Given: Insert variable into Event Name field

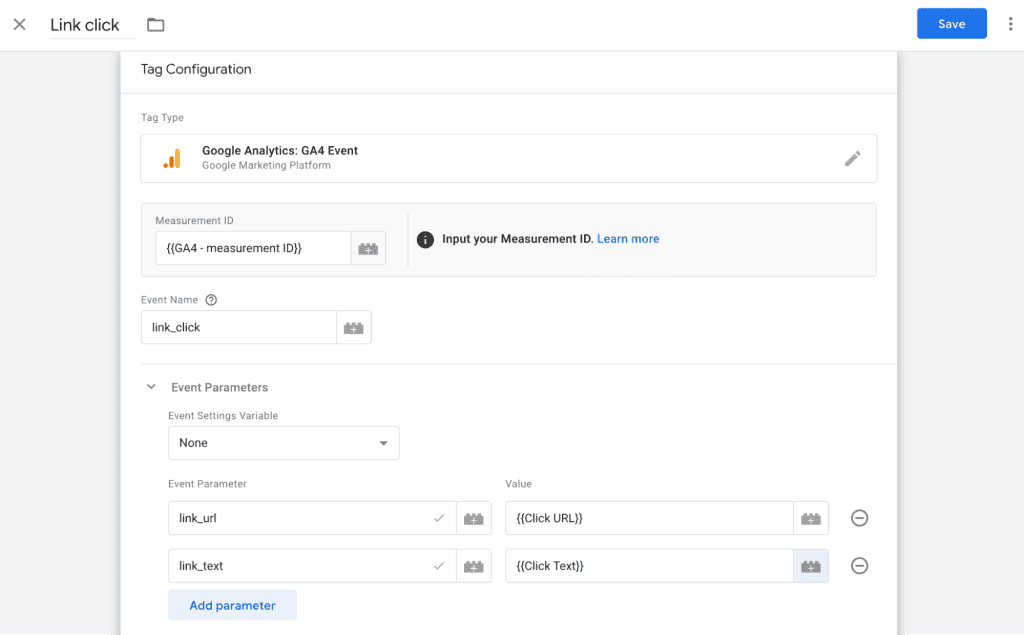Looking at the screenshot, I should (354, 327).
